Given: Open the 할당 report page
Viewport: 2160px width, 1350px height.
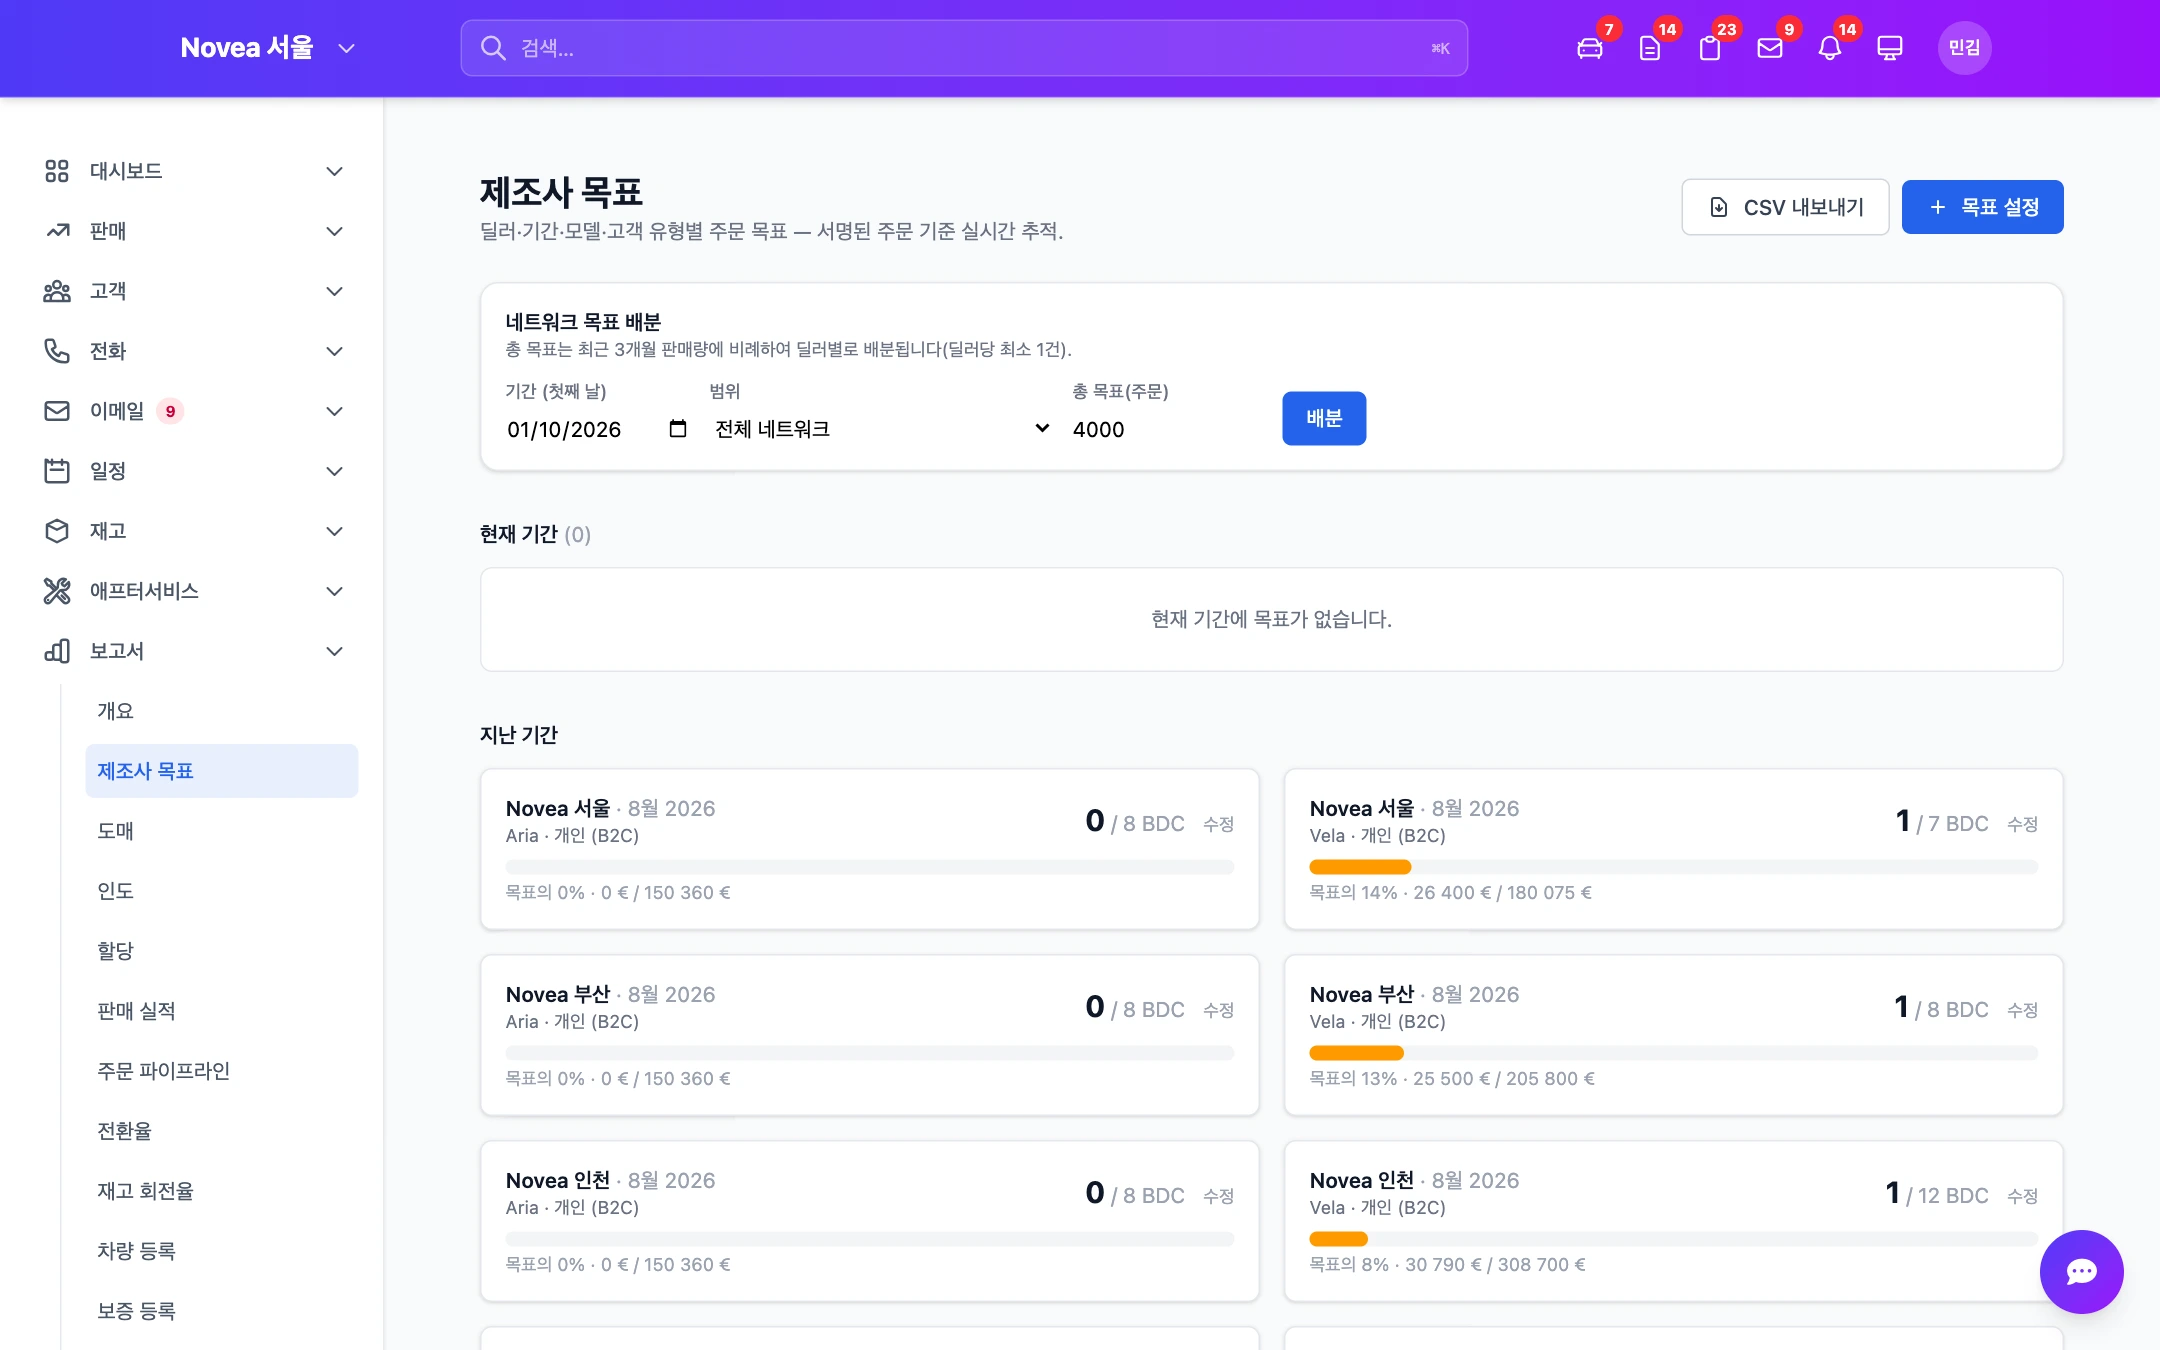Looking at the screenshot, I should [x=221, y=951].
